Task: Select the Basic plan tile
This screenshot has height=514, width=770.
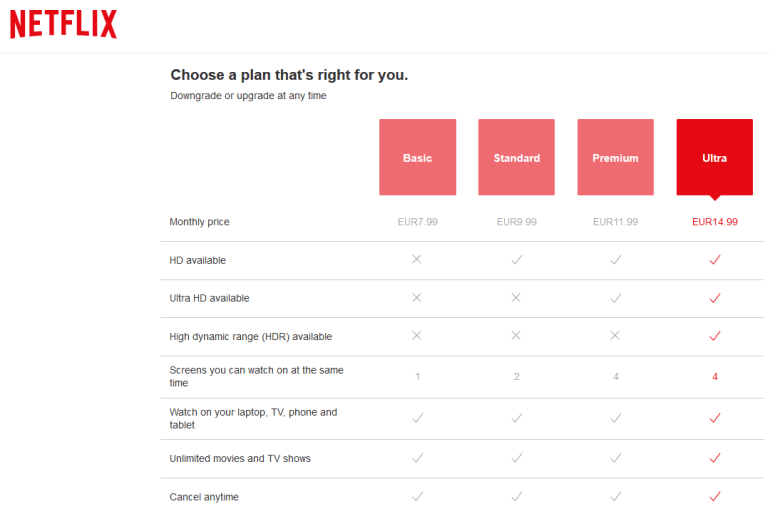Action: (417, 157)
